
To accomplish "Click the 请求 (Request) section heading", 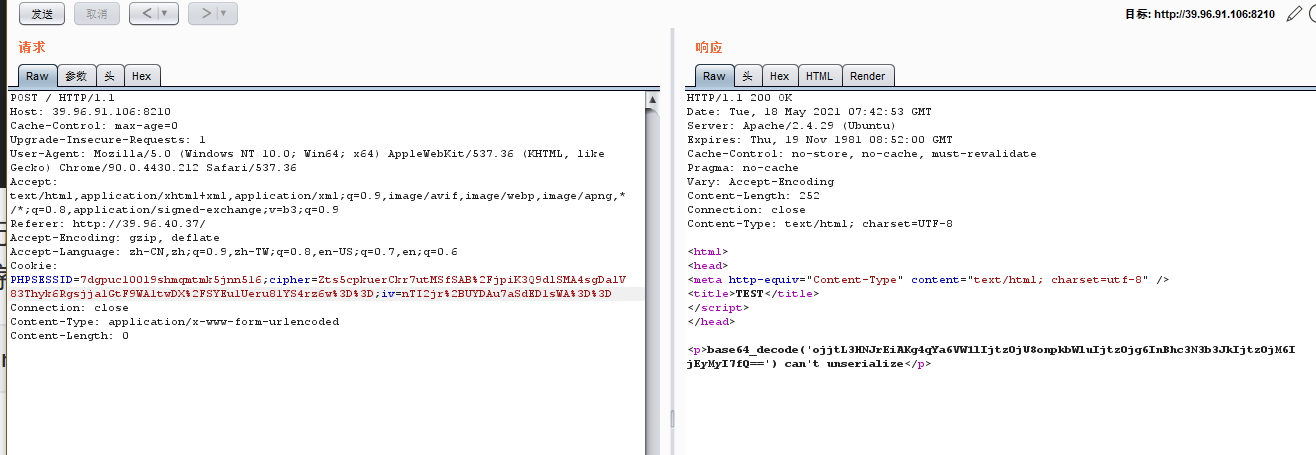I will (x=32, y=48).
